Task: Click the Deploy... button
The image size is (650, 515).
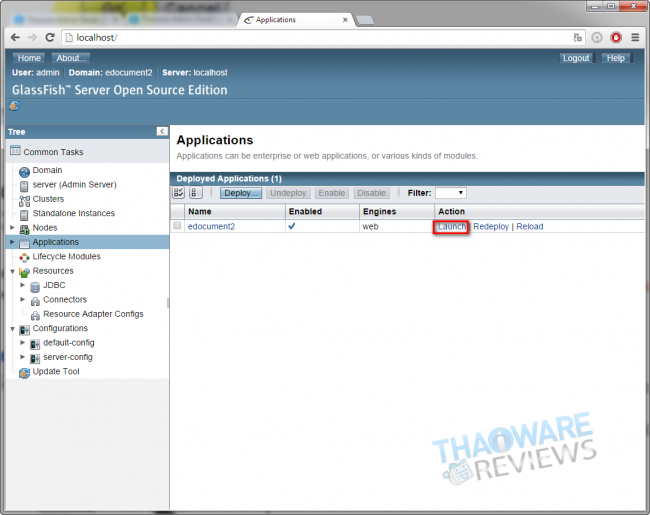Action: 241,193
